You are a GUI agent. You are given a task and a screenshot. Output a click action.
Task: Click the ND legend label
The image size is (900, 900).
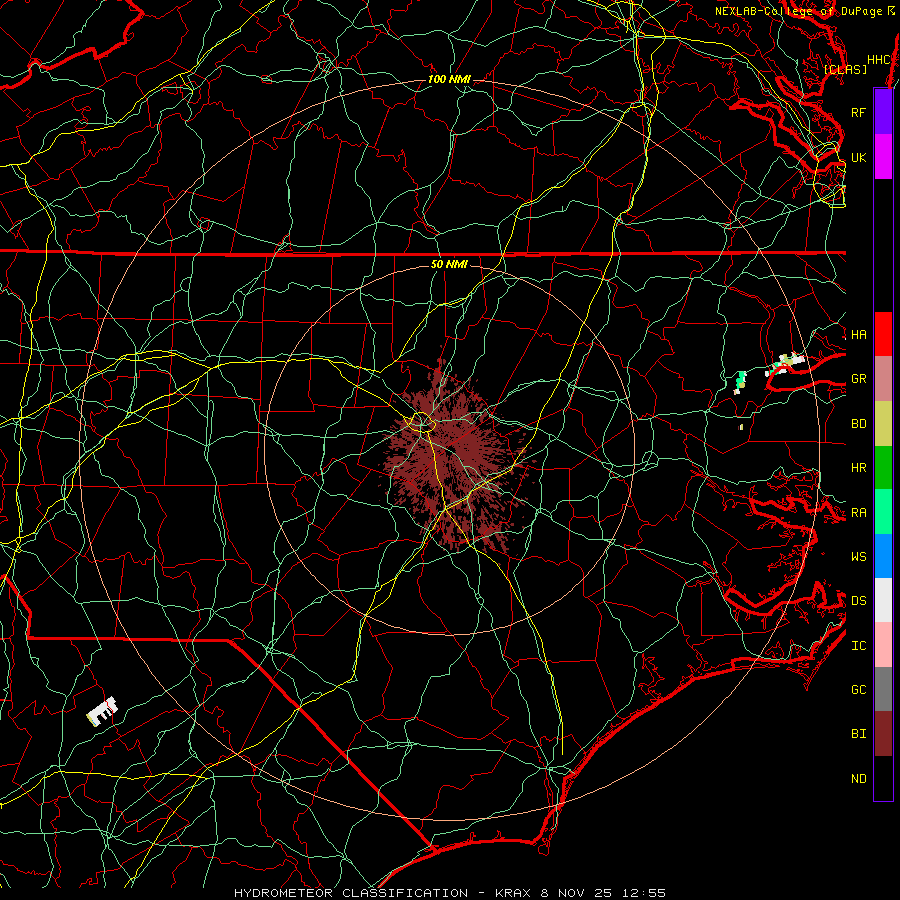858,779
